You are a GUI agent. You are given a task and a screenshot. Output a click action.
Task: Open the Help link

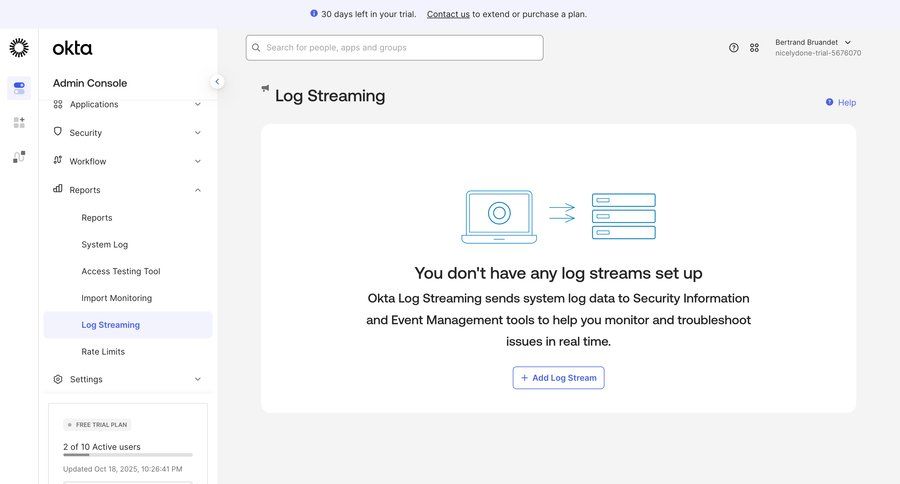pos(847,103)
